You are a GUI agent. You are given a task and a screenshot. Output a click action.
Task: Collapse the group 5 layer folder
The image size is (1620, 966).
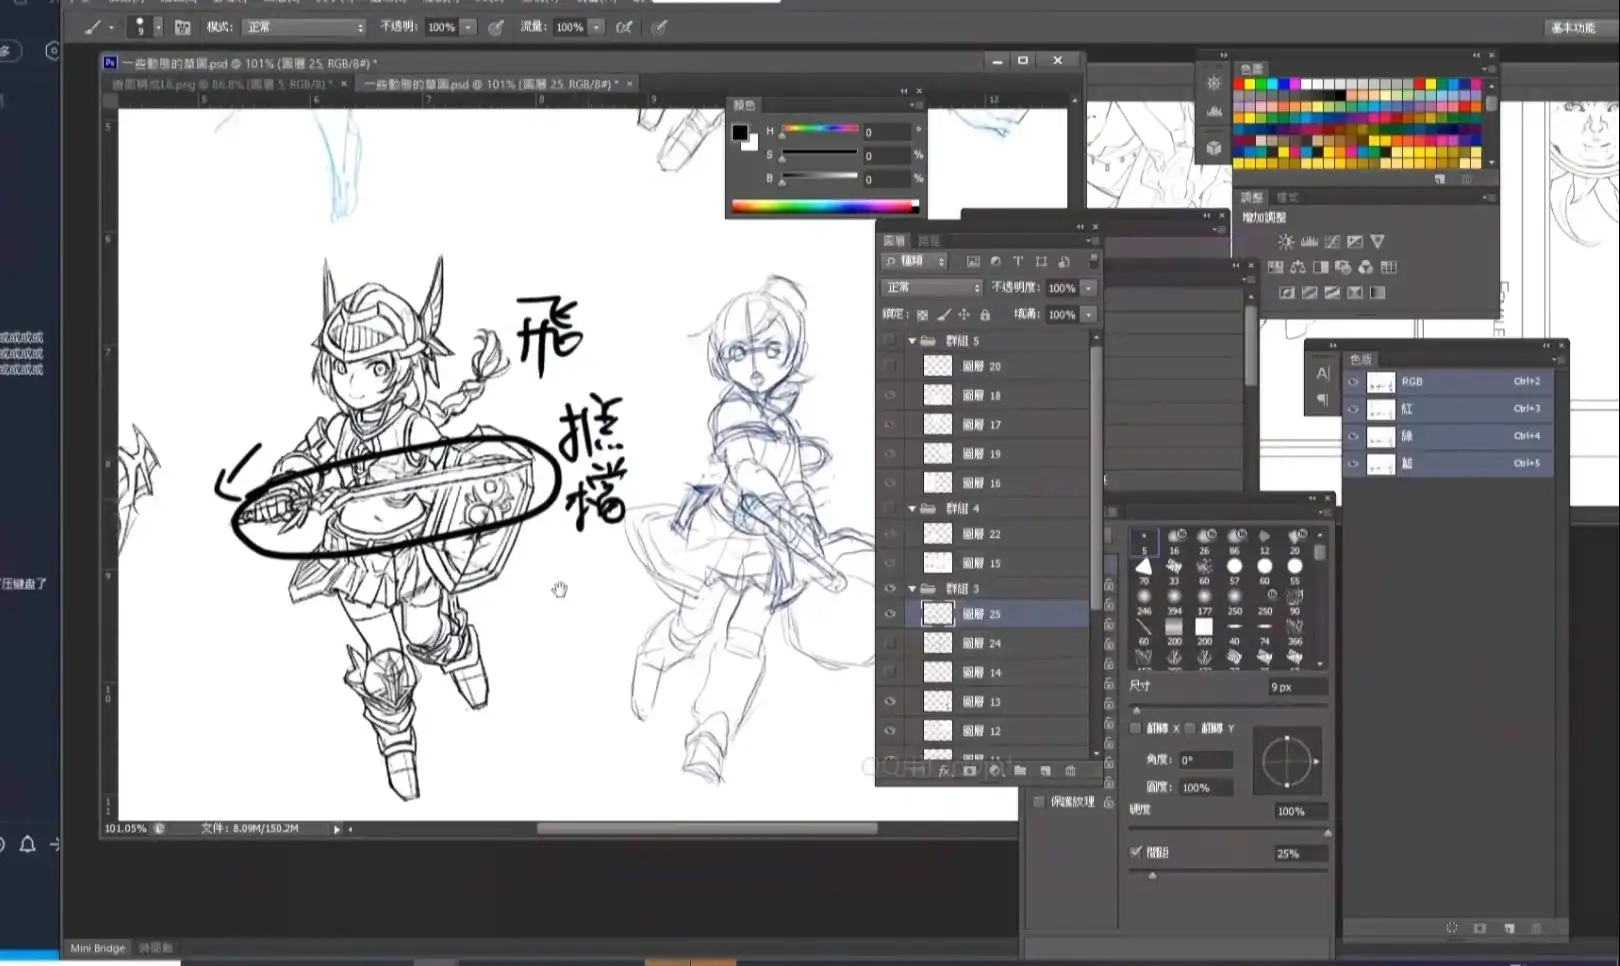click(x=912, y=341)
